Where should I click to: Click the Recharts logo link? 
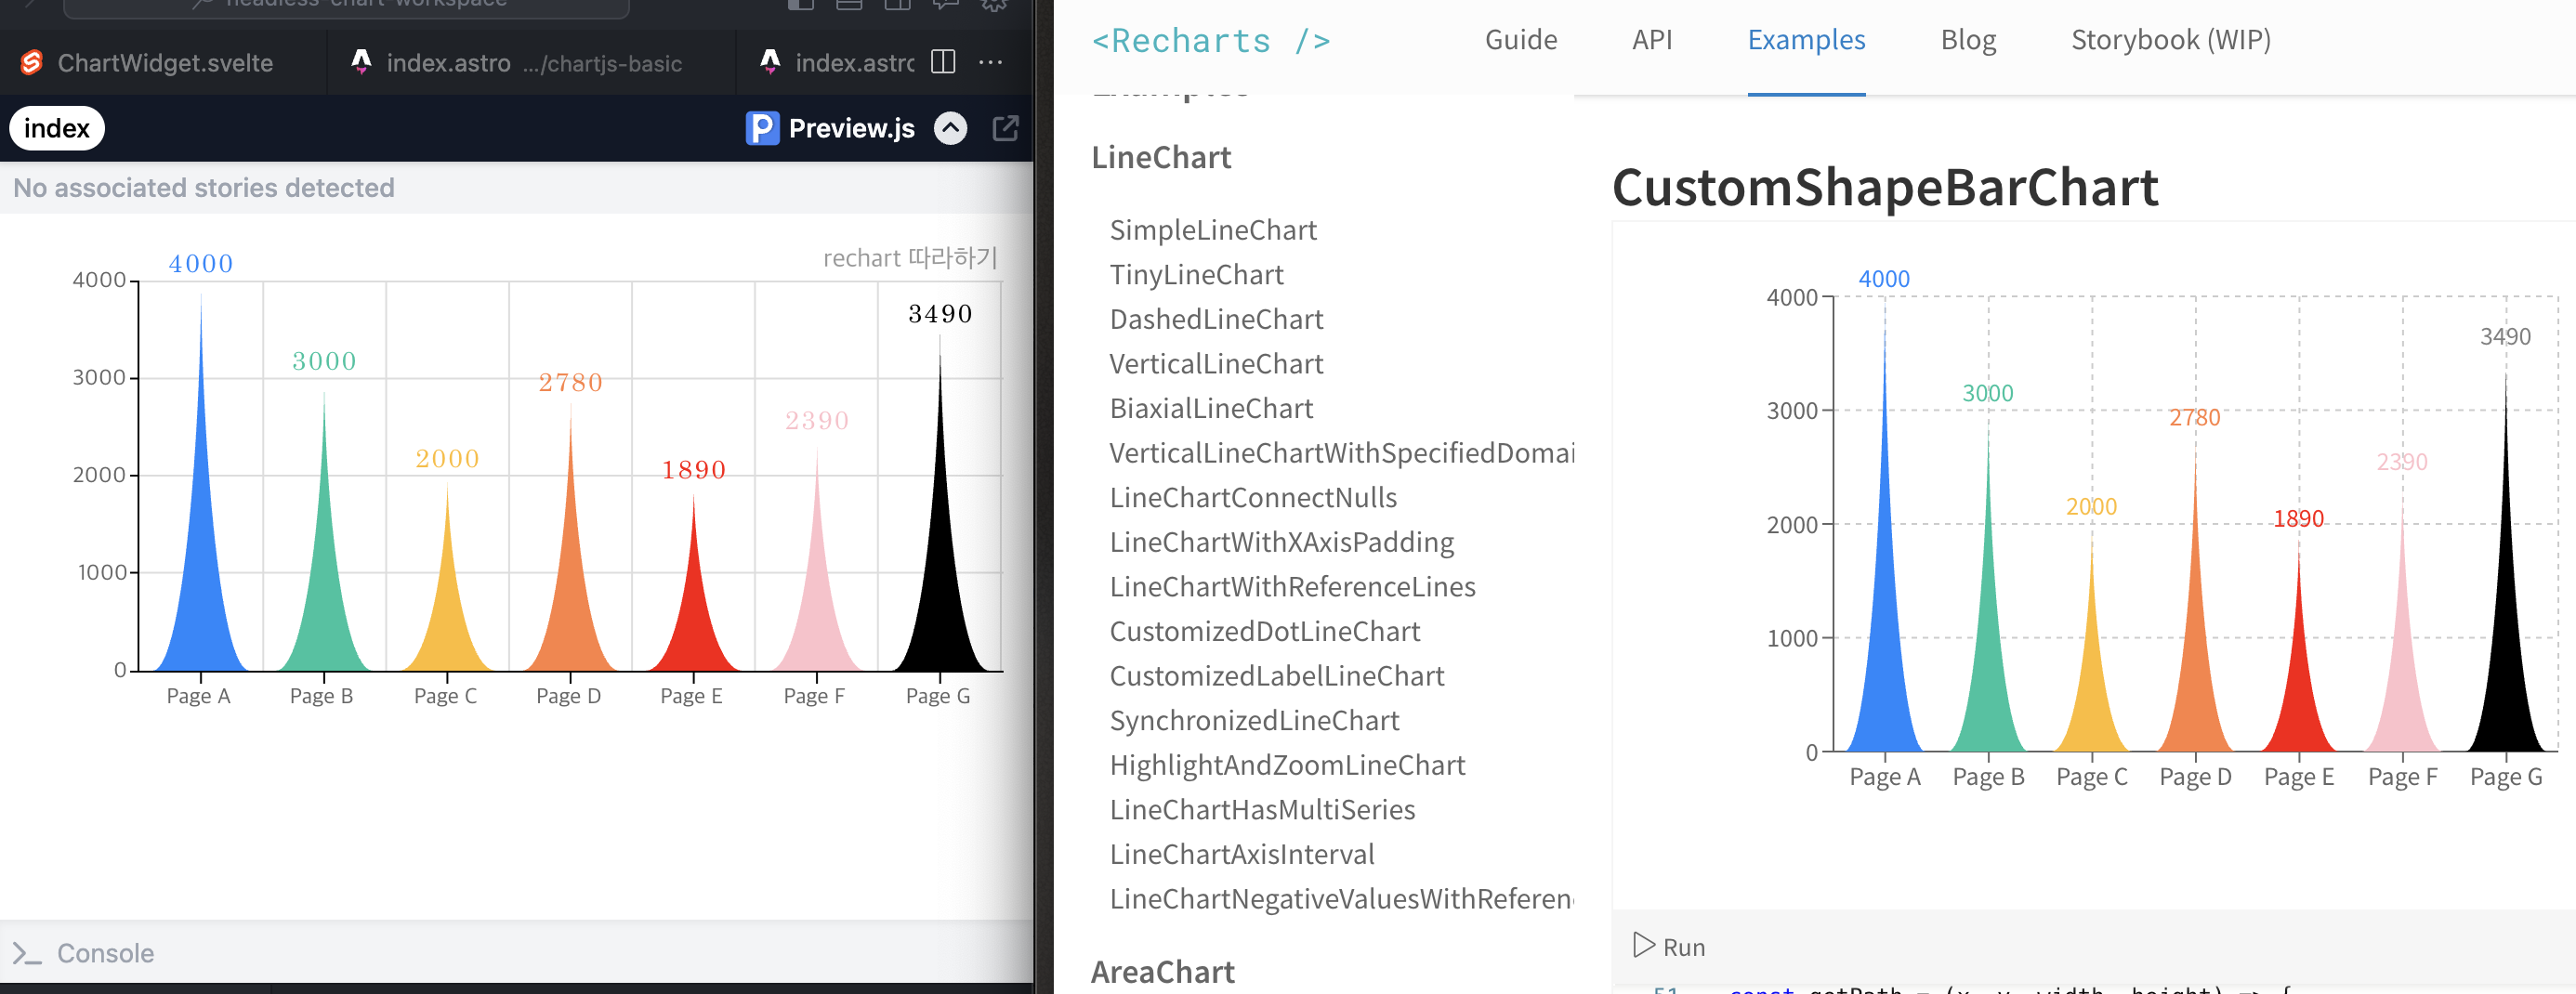click(x=1211, y=40)
